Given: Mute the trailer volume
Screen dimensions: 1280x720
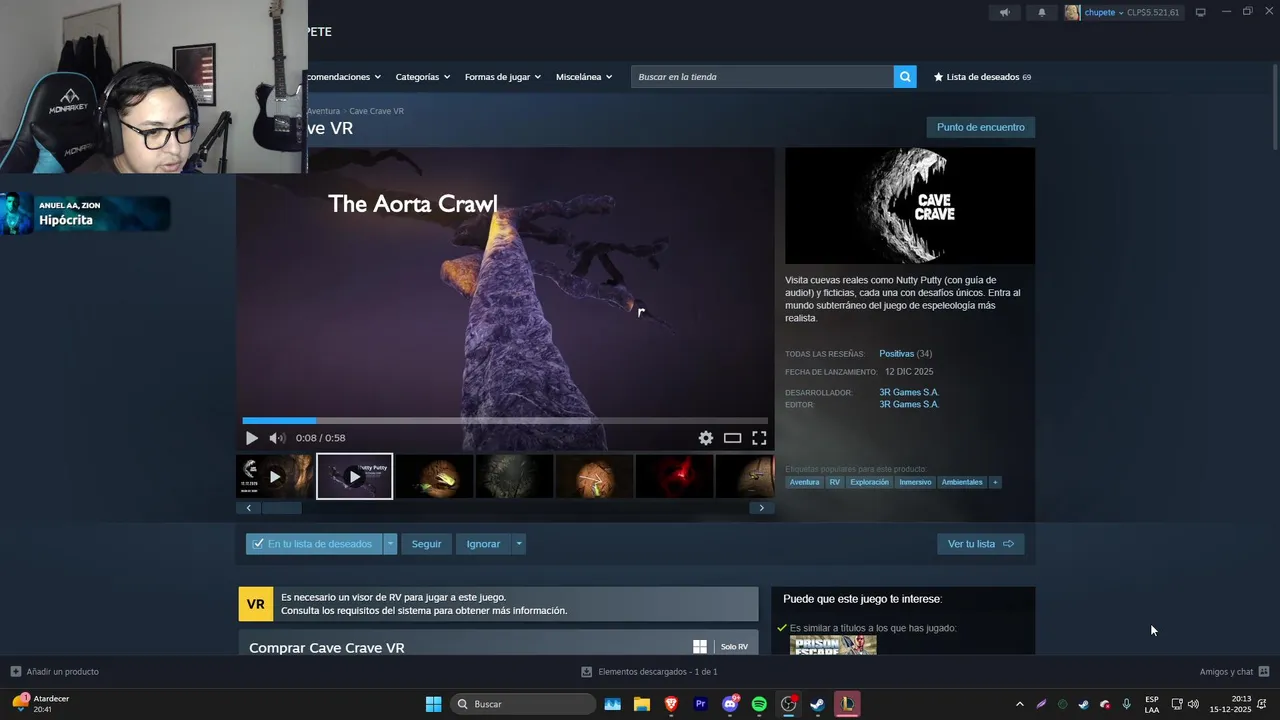Looking at the screenshot, I should click(277, 438).
